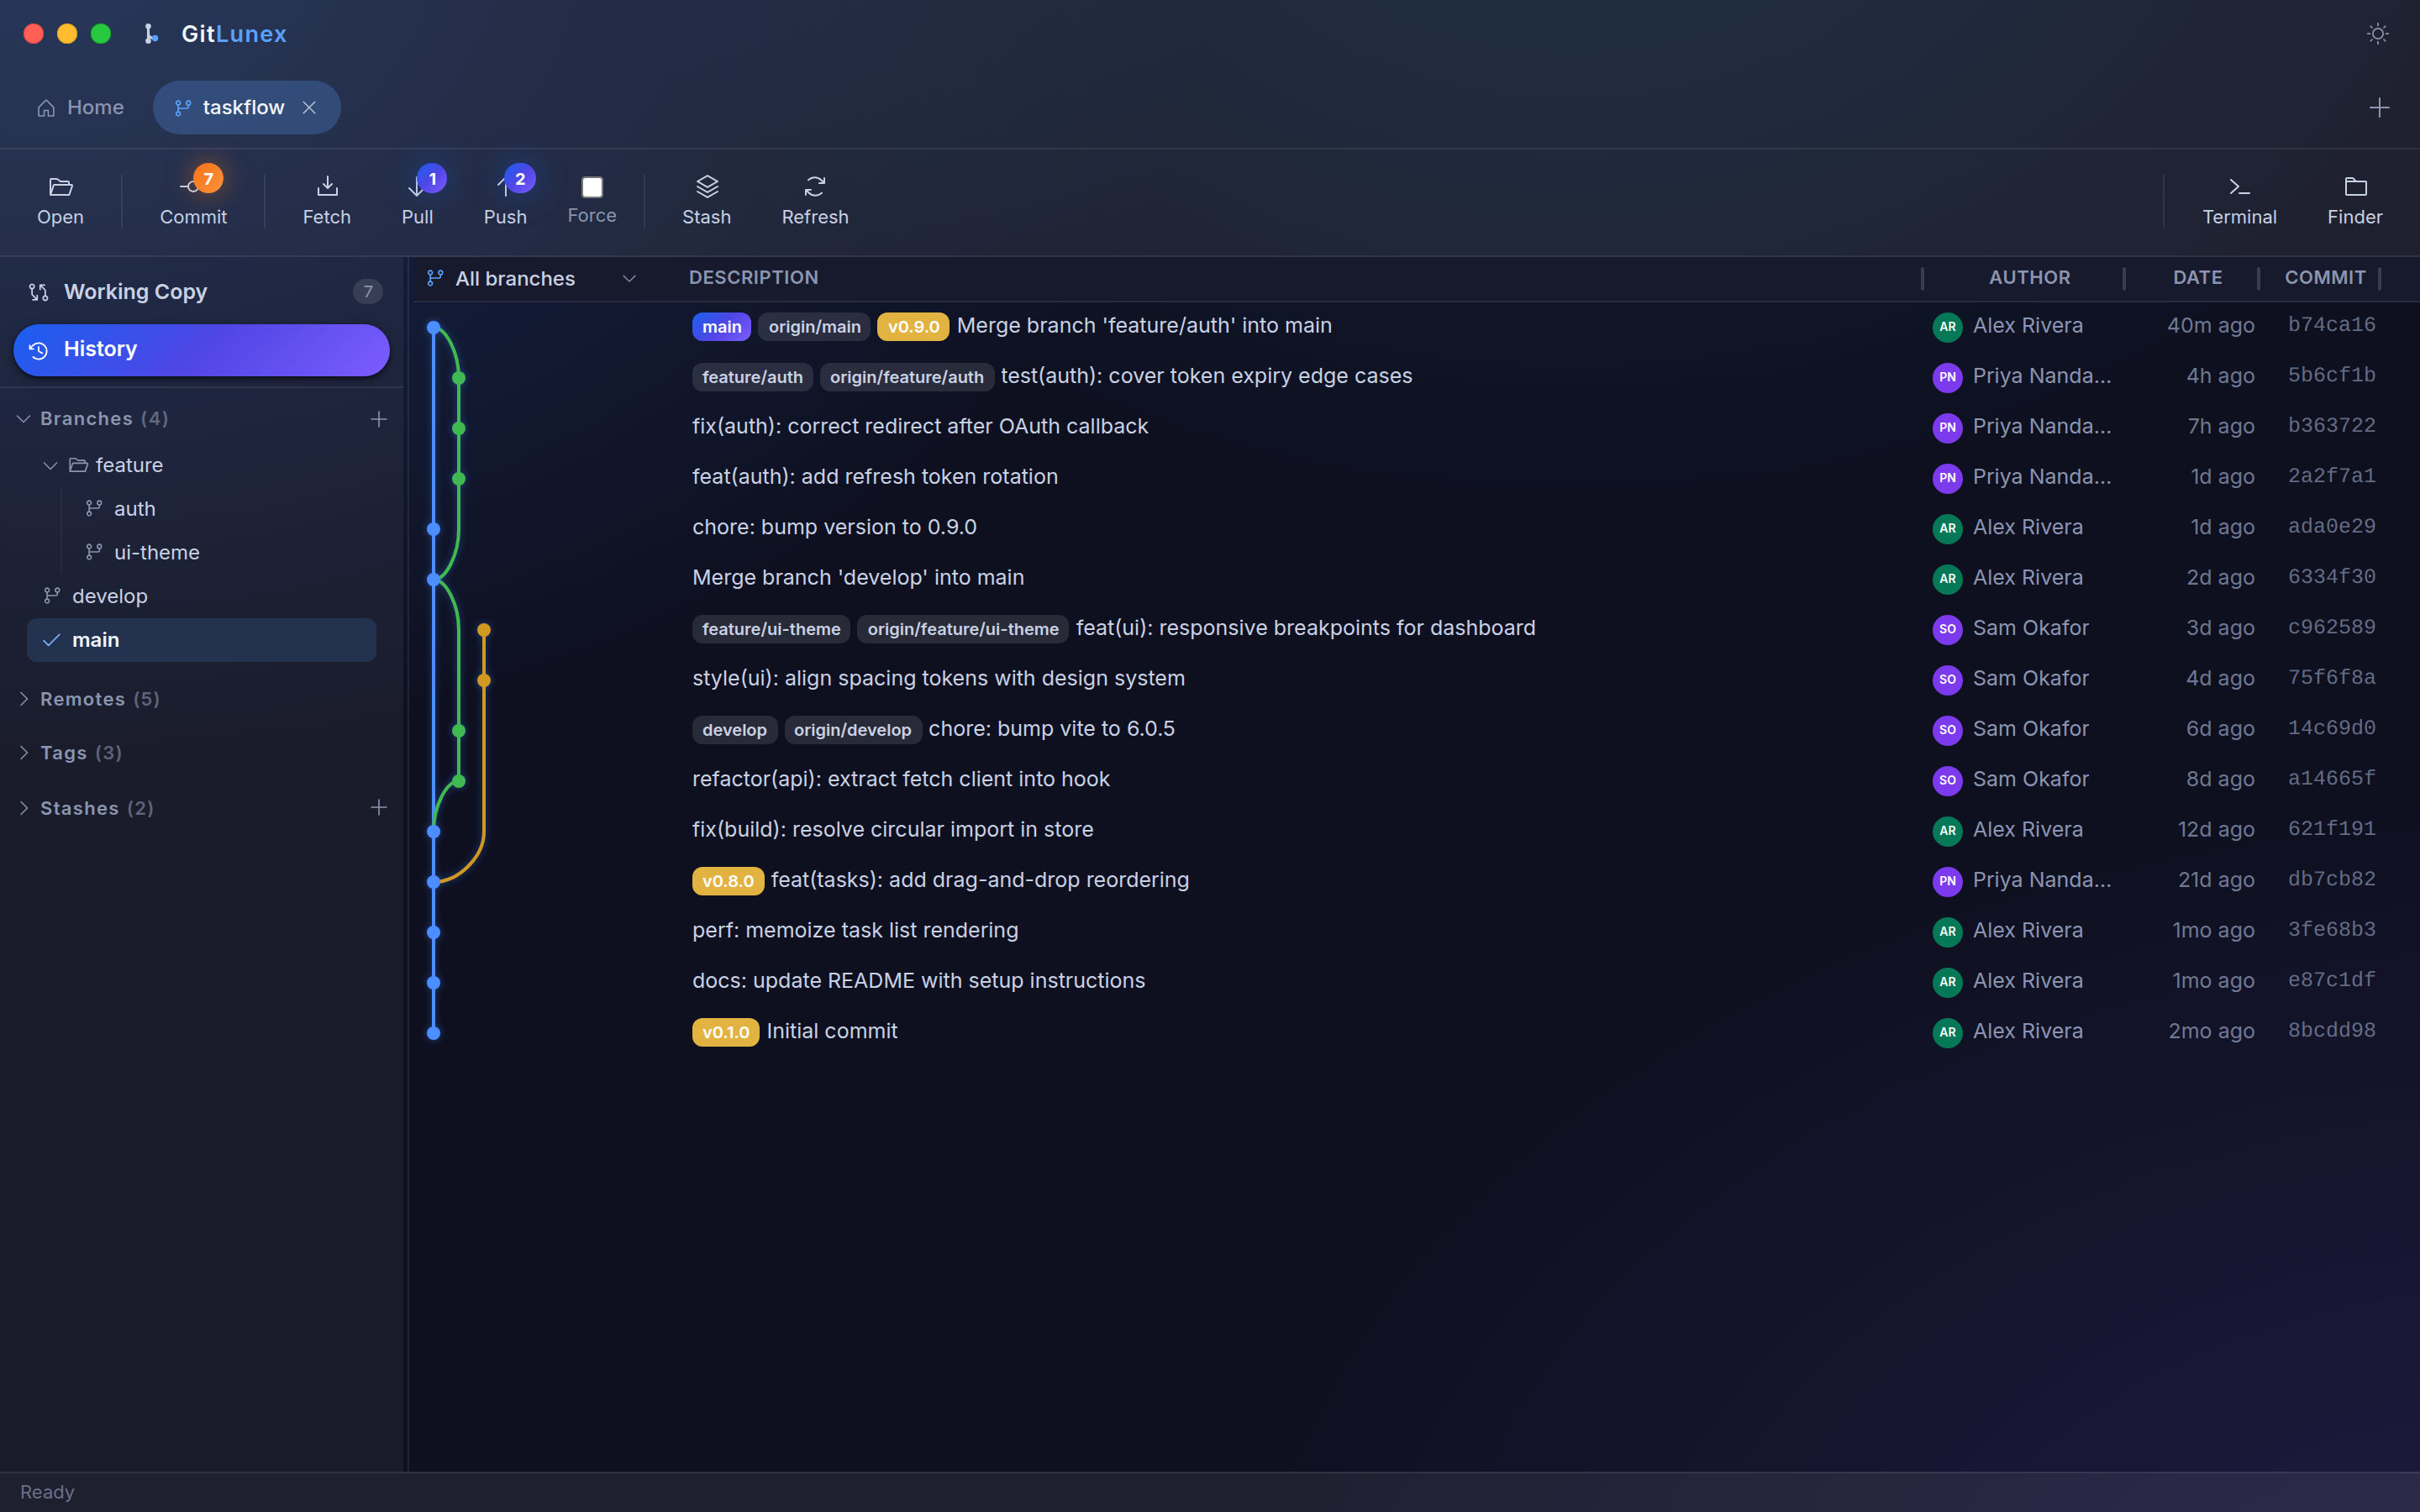Create a new branch with the plus icon

coord(378,419)
